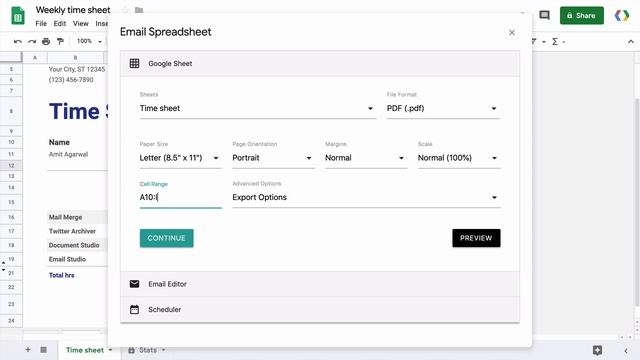
Task: Click the Google Sheet section header
Action: (x=320, y=63)
